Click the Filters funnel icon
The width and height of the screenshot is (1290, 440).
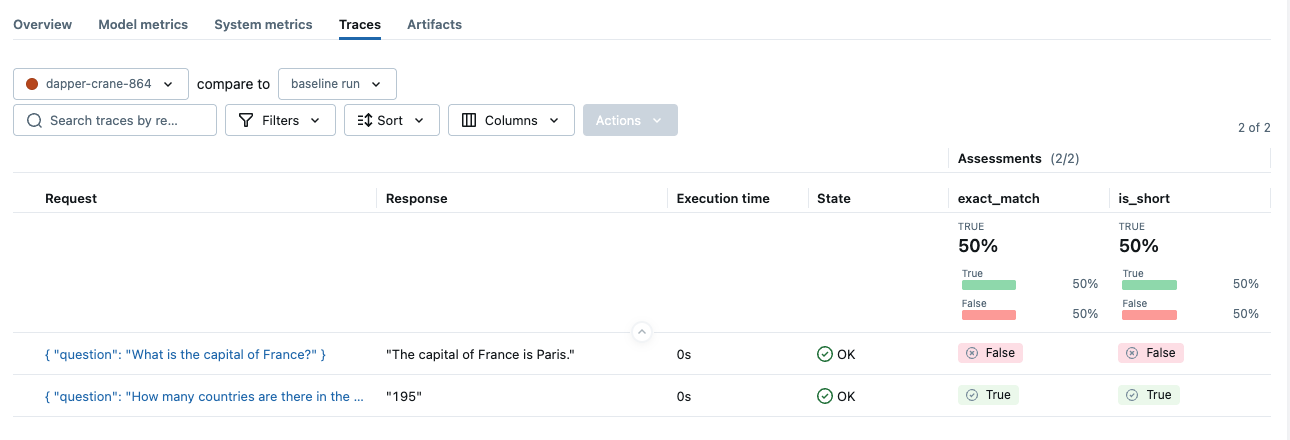[x=246, y=121]
